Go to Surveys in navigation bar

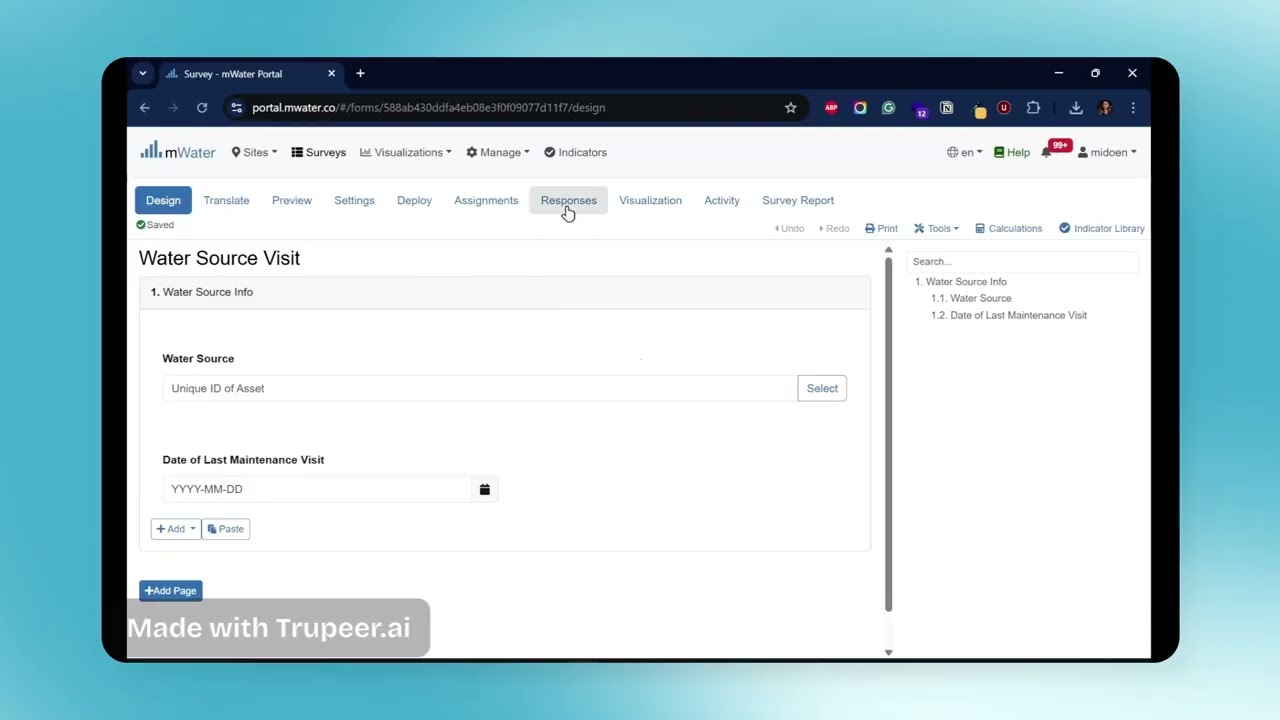tap(319, 152)
